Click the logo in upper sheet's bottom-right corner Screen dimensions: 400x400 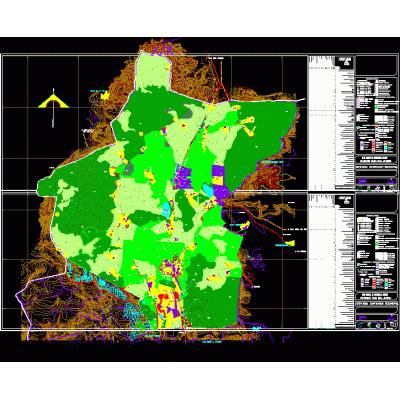[x=393, y=187]
